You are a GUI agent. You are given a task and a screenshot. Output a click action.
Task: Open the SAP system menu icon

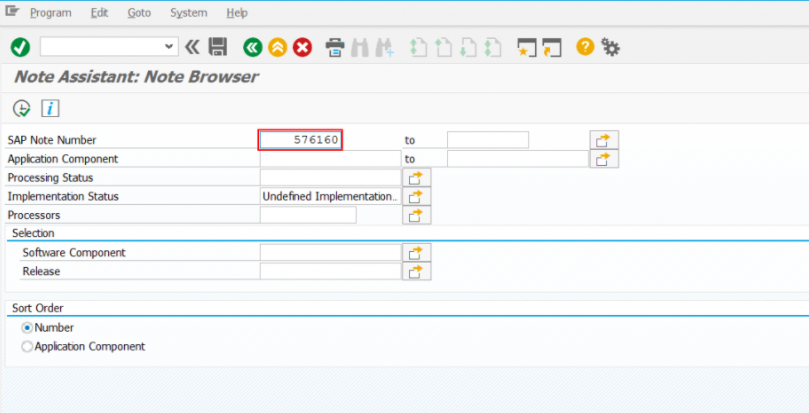click(12, 11)
